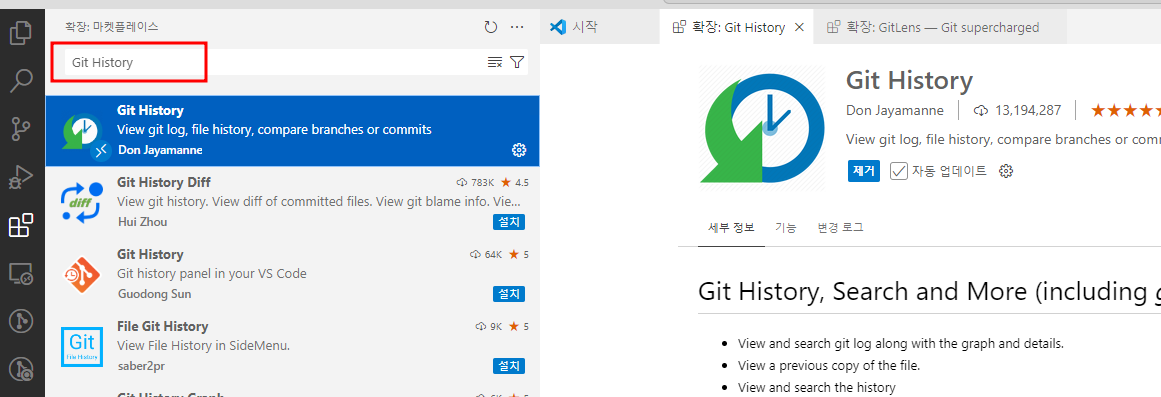The height and width of the screenshot is (397, 1161).
Task: Click 'View a previous copy of the file.'
Action: [x=829, y=365]
